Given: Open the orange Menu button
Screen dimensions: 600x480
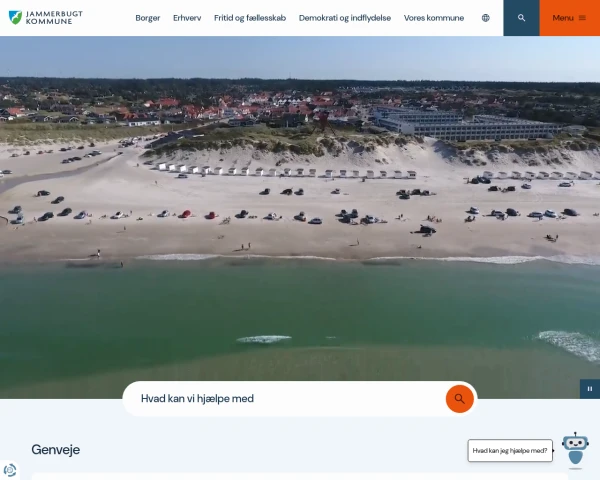Looking at the screenshot, I should [569, 18].
